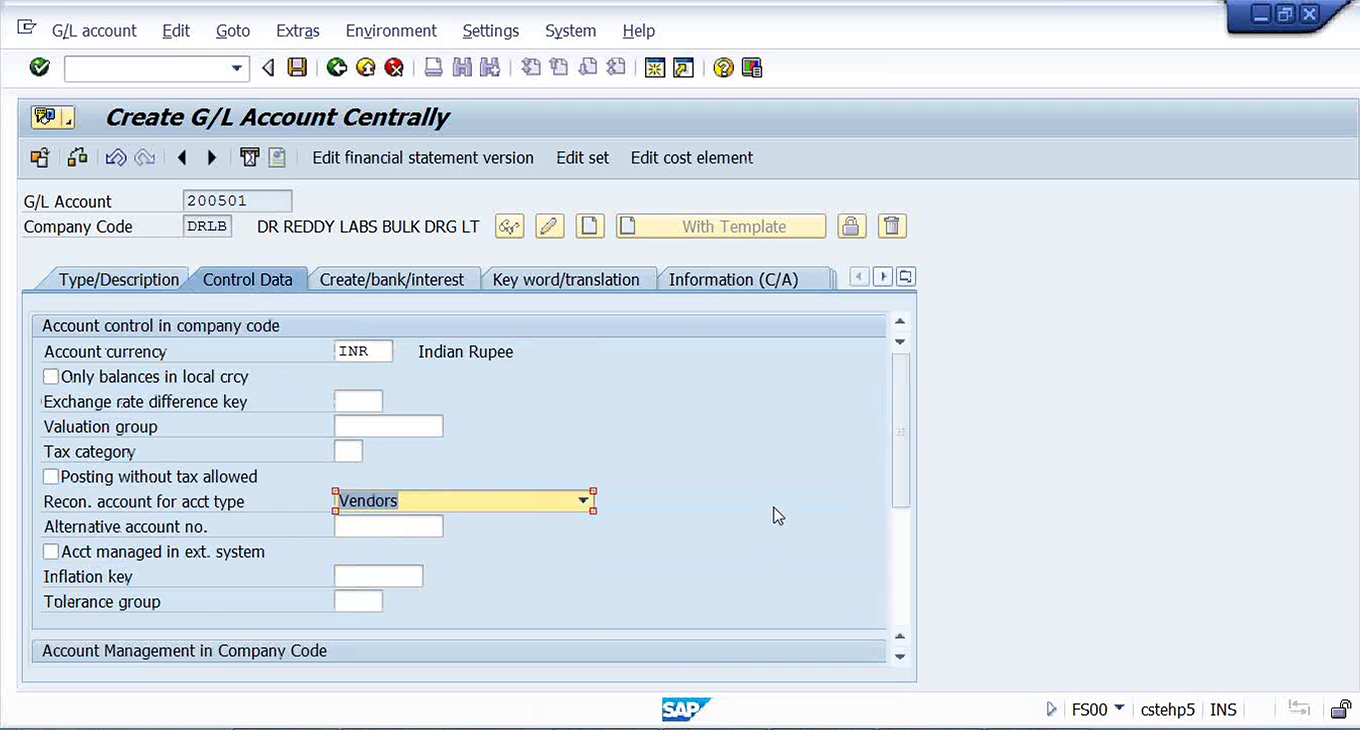
Task: Check 'Acct managed in ext. system' box
Action: tap(51, 552)
